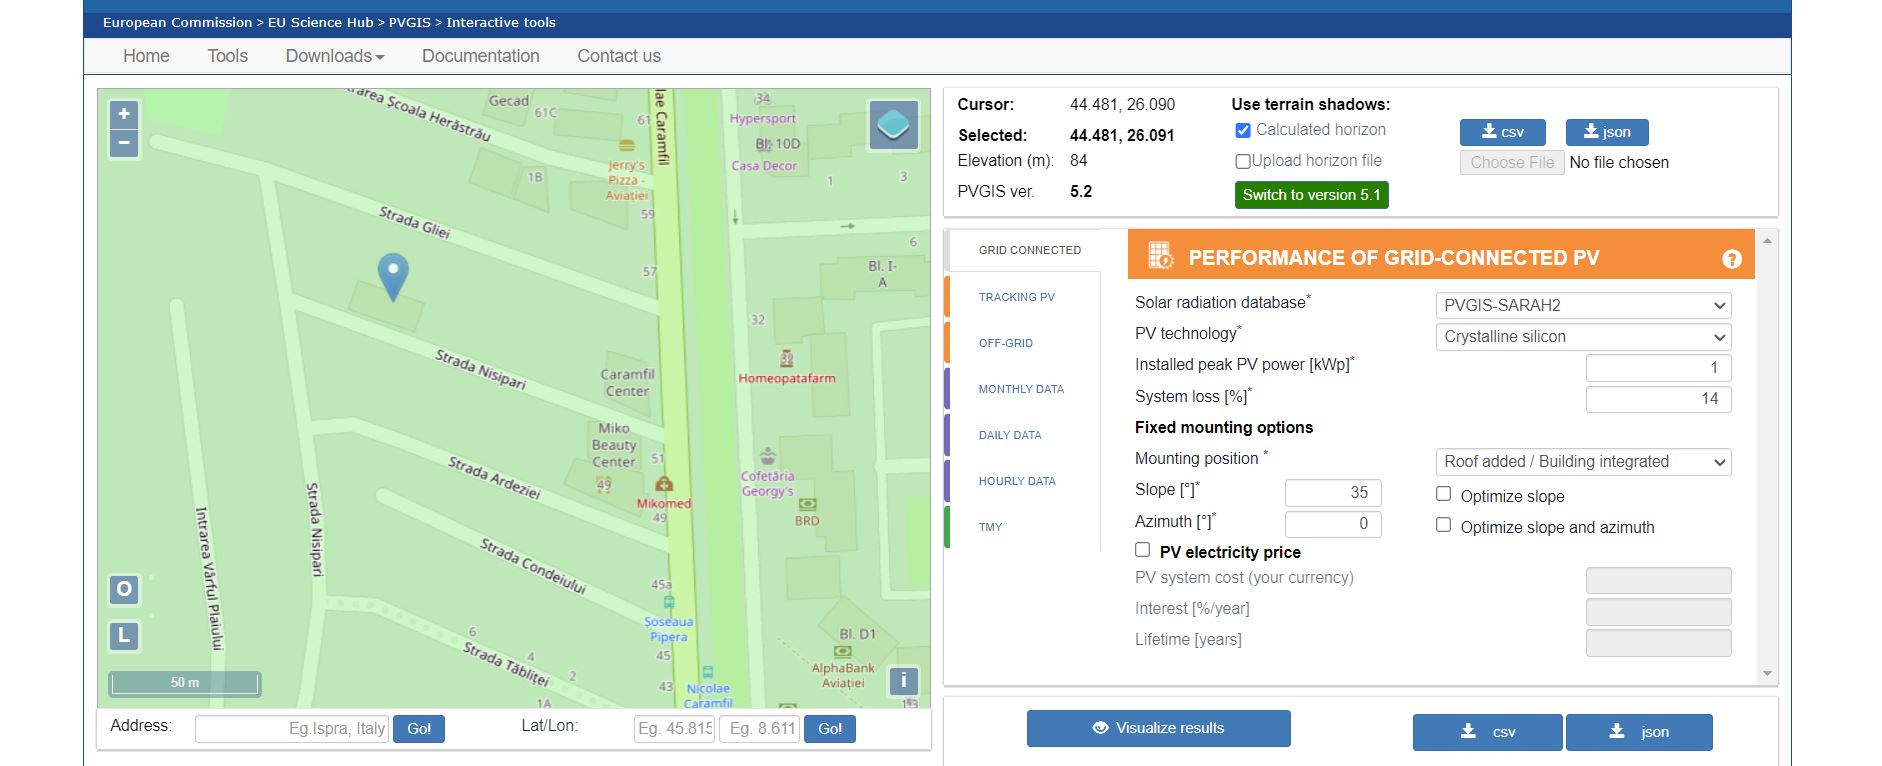This screenshot has width=1882, height=766.
Task: Open the Off-Grid tab
Action: pos(1005,343)
